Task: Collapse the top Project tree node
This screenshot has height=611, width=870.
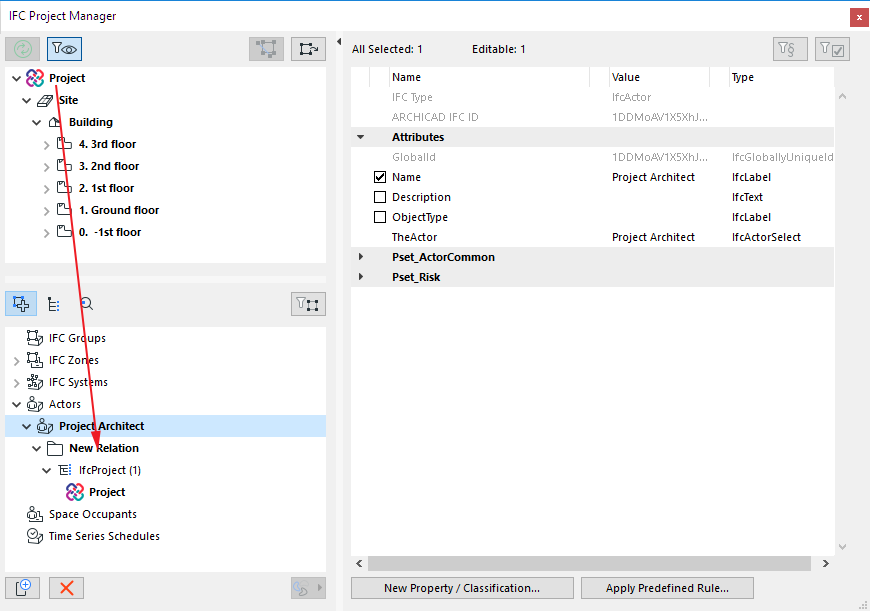Action: [17, 78]
